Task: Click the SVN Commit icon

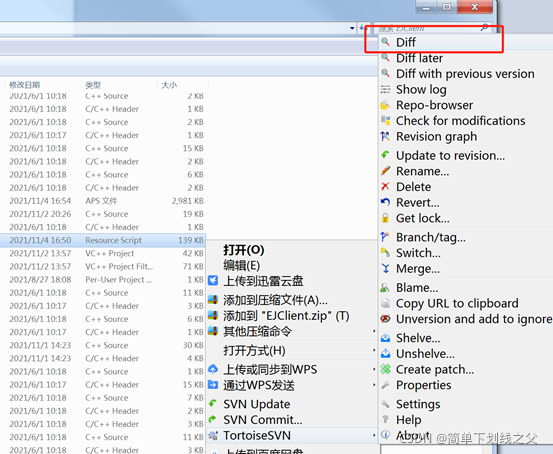Action: (x=213, y=419)
